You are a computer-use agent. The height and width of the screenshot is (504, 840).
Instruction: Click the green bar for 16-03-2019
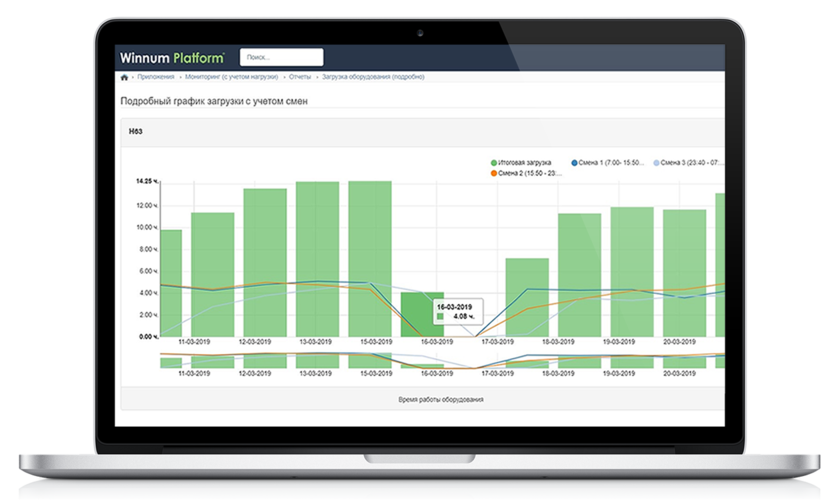pos(420,314)
